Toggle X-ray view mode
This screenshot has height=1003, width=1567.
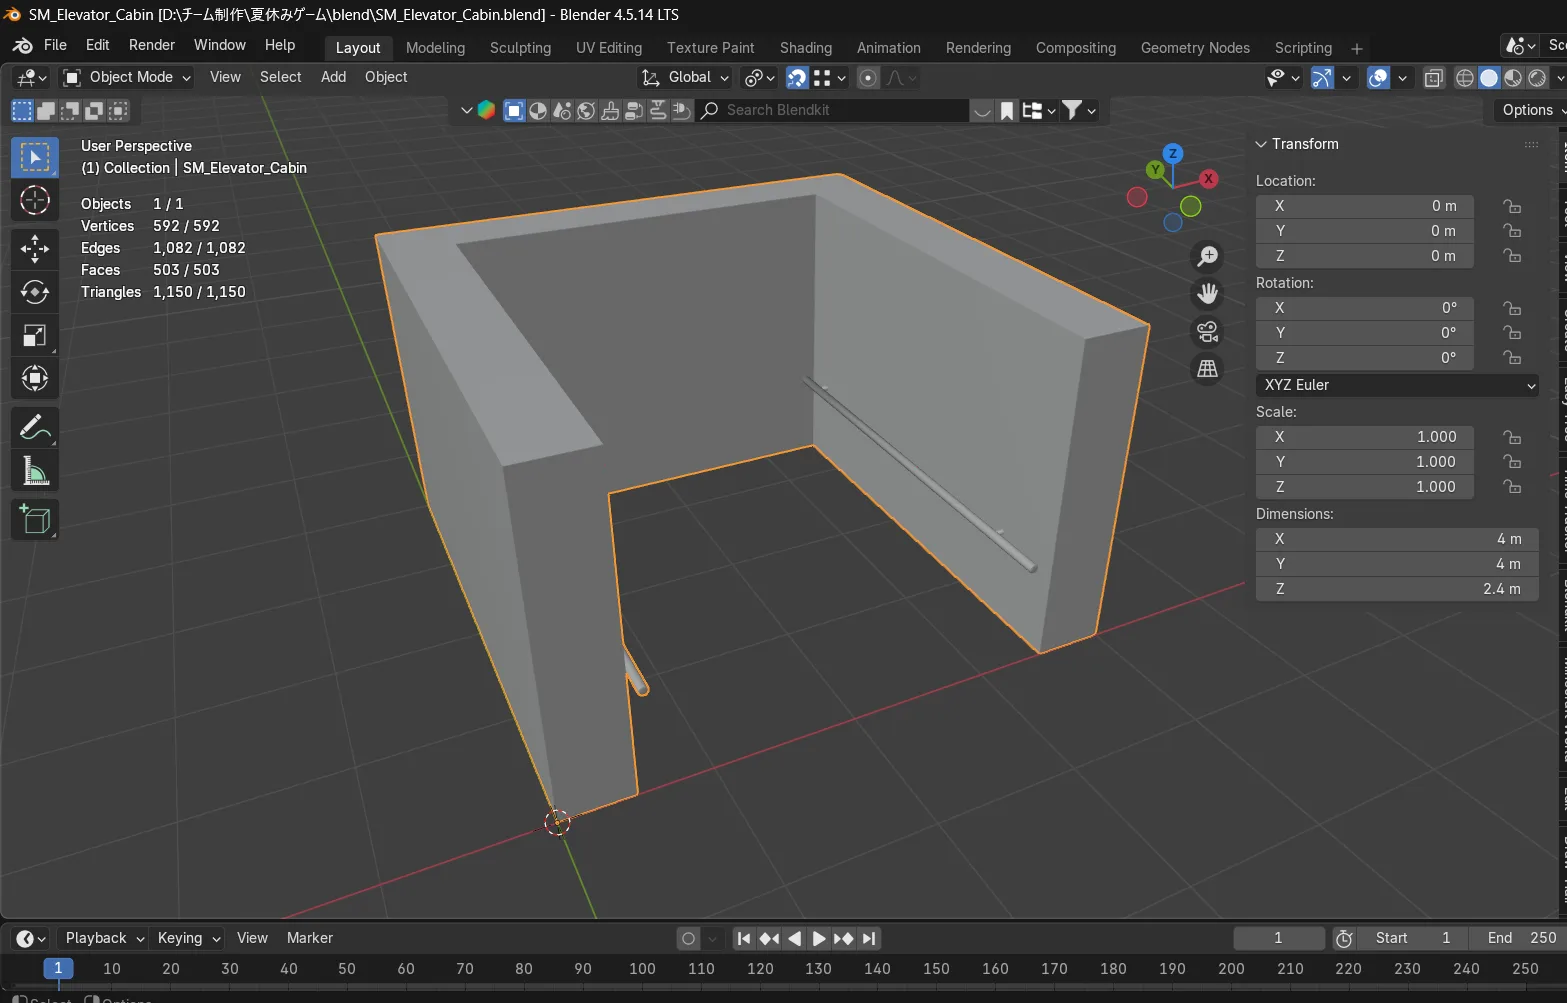click(1433, 78)
